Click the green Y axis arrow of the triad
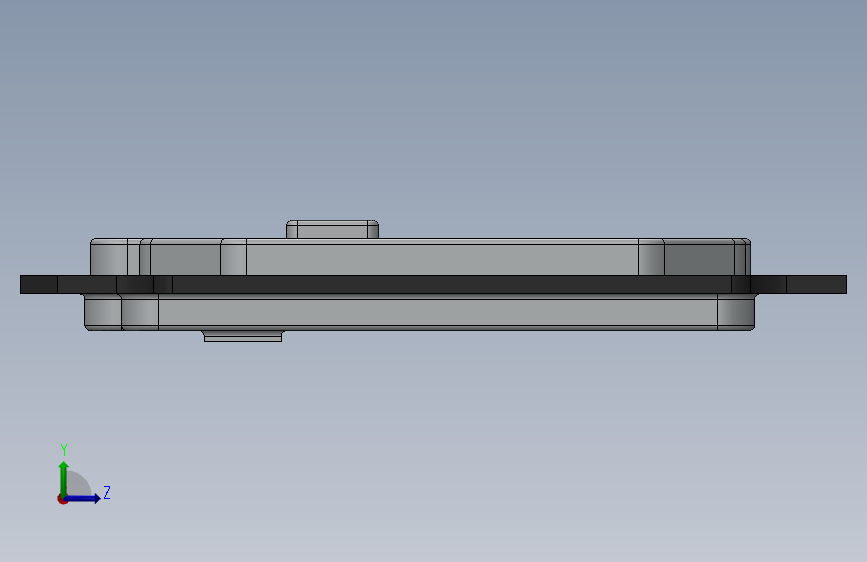 pos(64,478)
